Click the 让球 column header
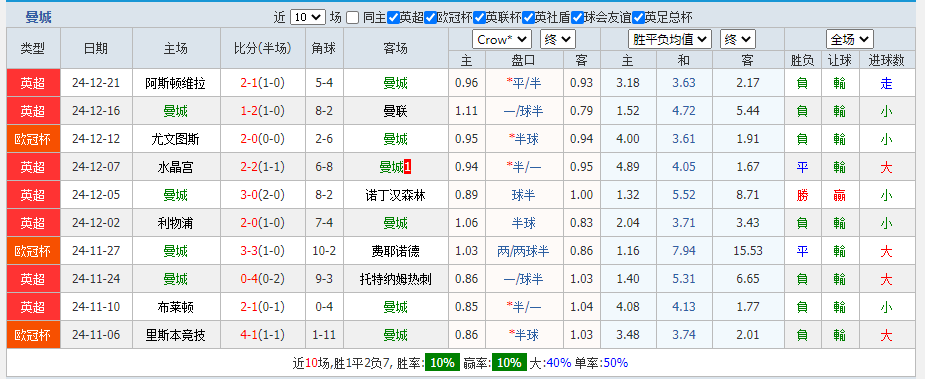 pos(839,60)
